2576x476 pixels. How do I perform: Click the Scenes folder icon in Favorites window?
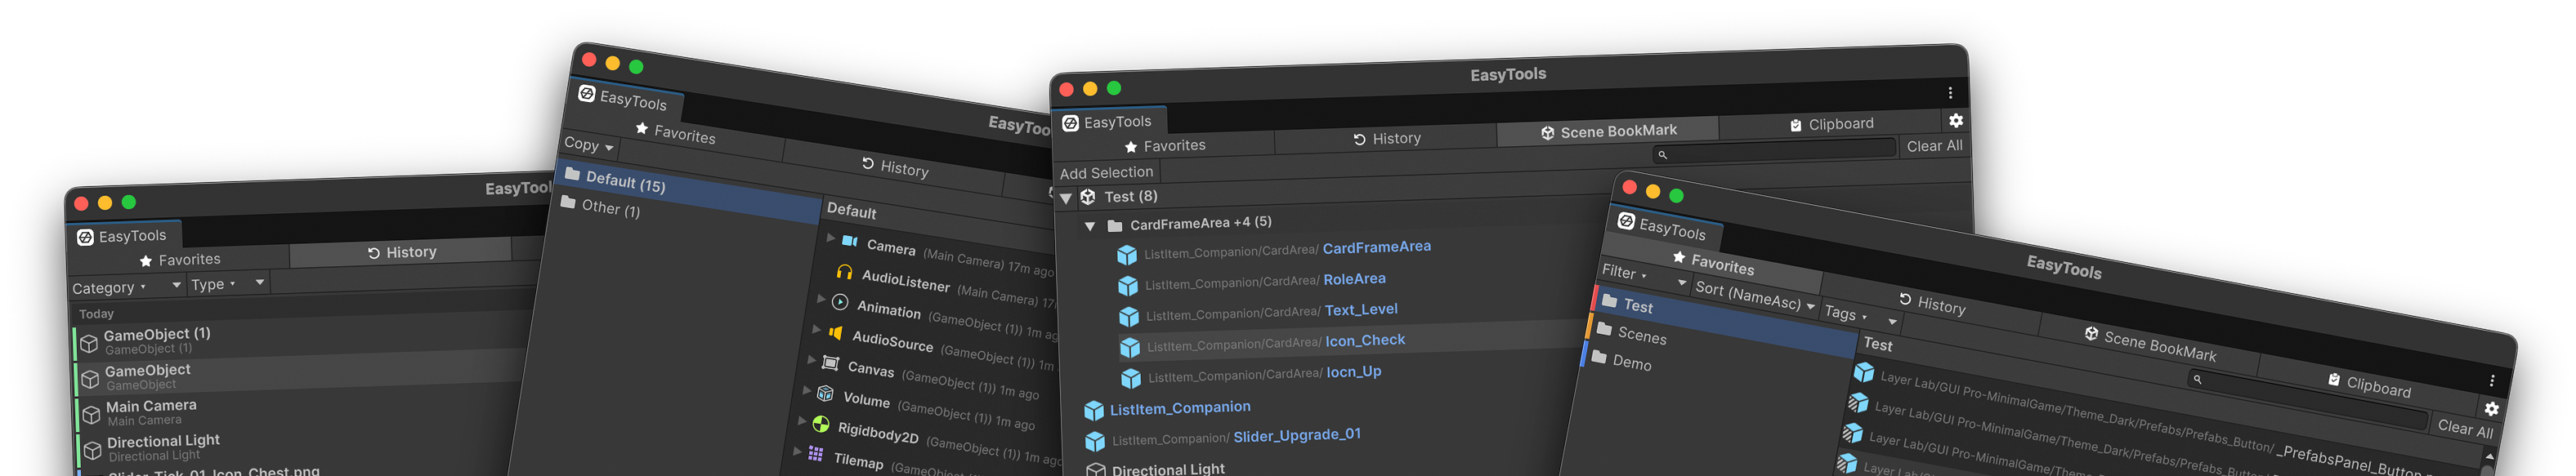point(1604,328)
